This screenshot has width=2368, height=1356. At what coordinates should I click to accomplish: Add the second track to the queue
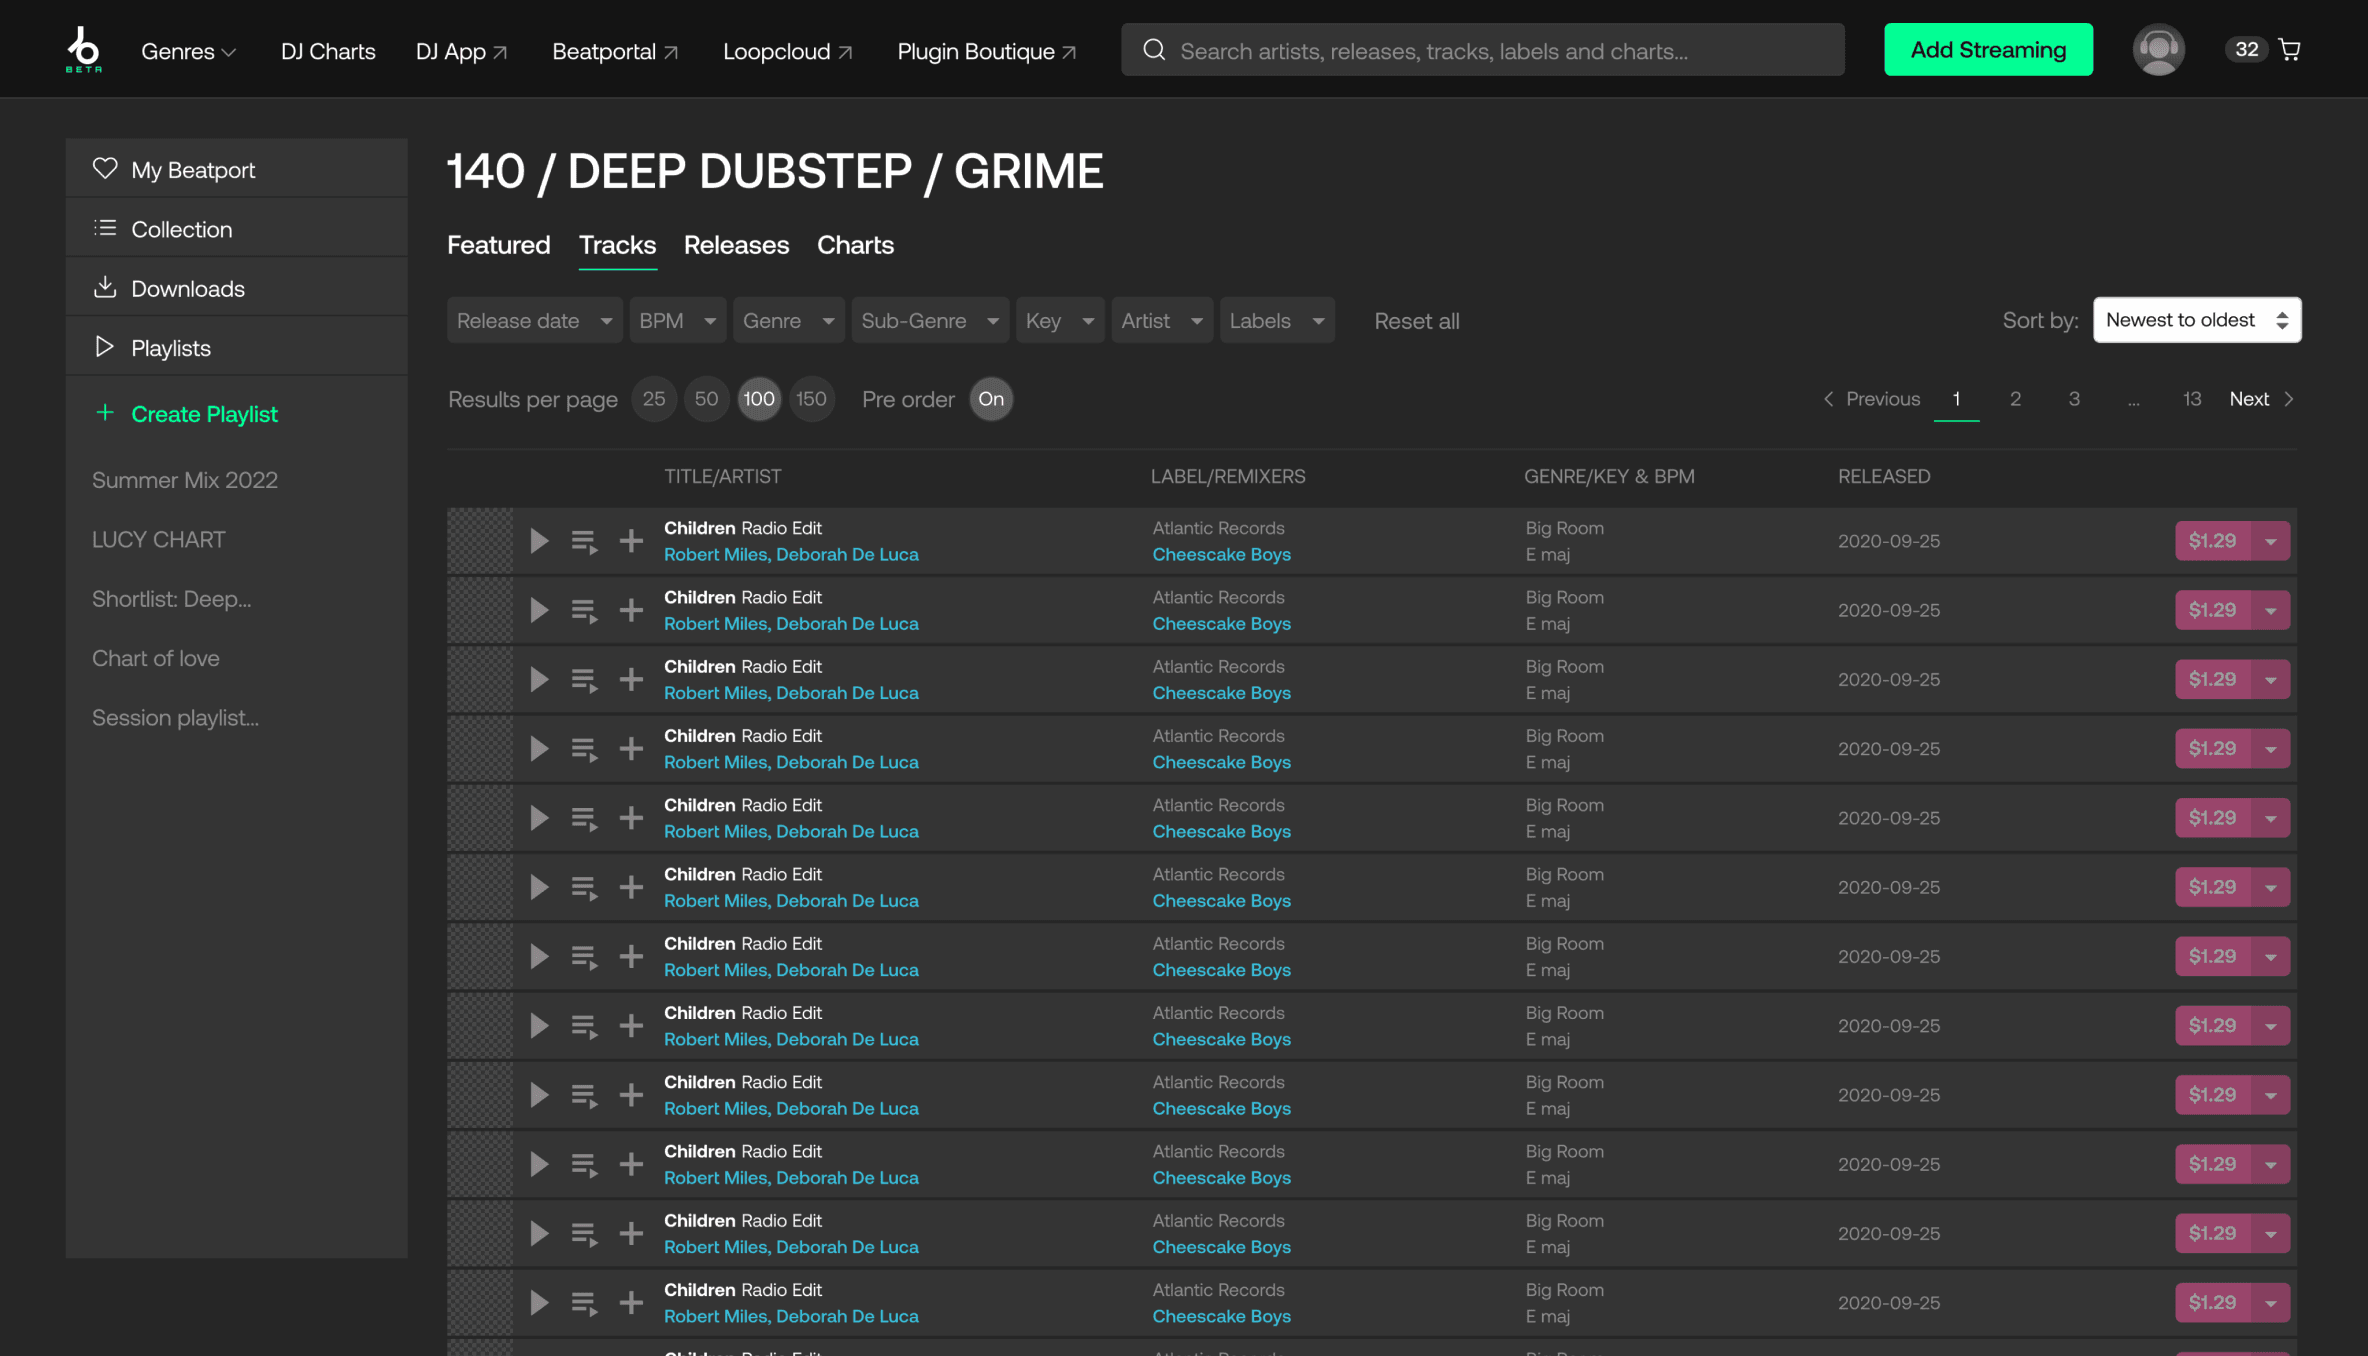click(584, 611)
